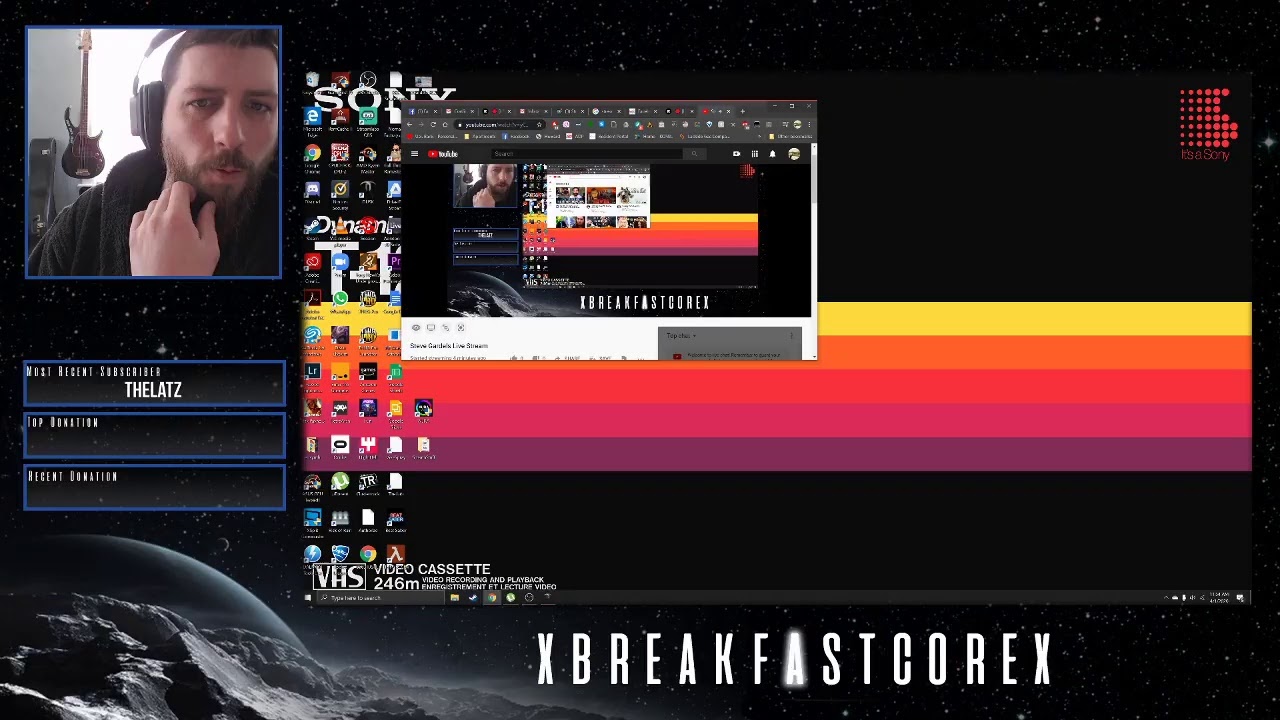Select the Half-Life lambda desktop shortcut

point(395,554)
